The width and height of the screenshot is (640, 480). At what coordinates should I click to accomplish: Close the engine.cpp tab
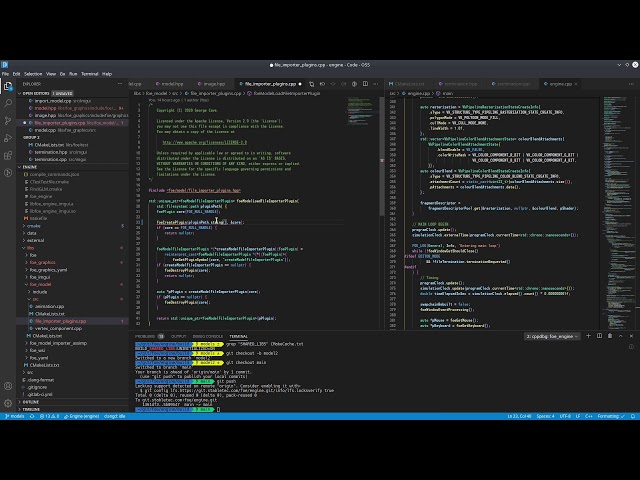(576, 84)
